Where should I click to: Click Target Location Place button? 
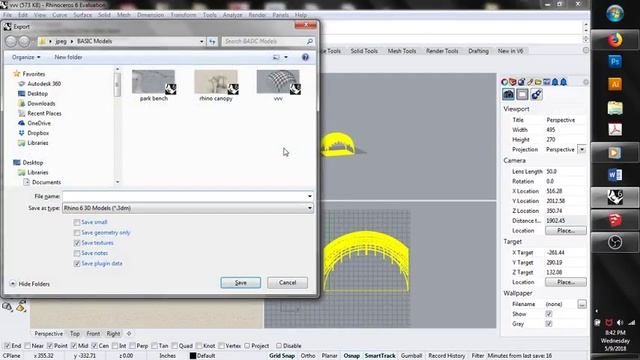coord(566,282)
